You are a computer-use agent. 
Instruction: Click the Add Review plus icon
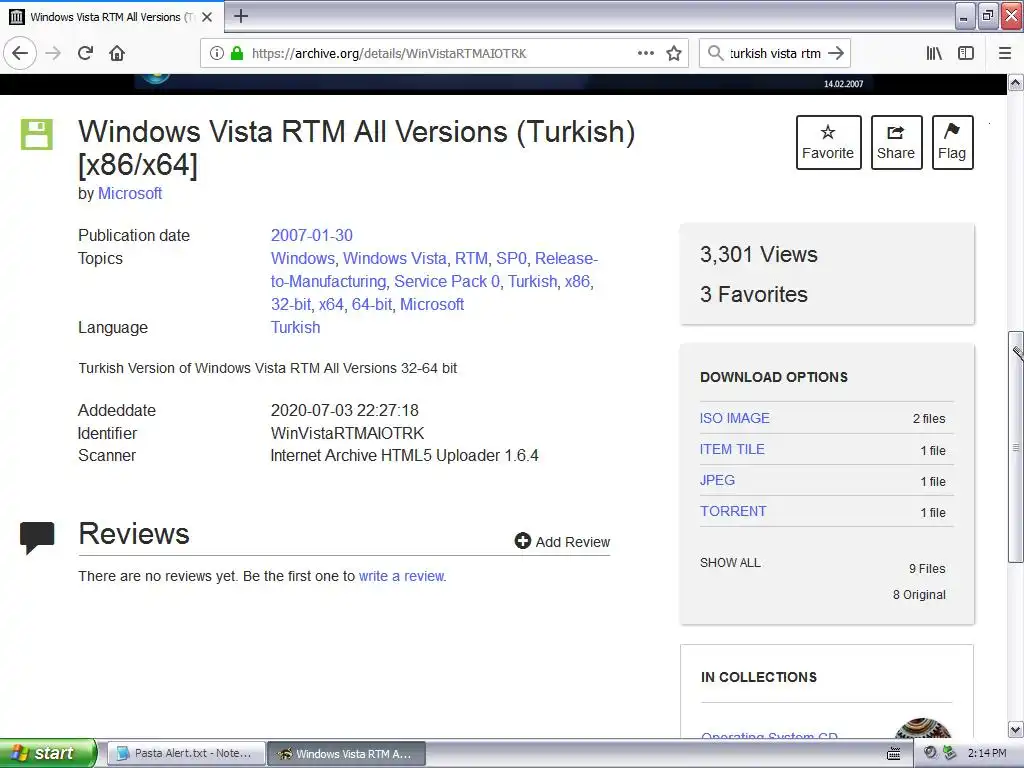(522, 541)
